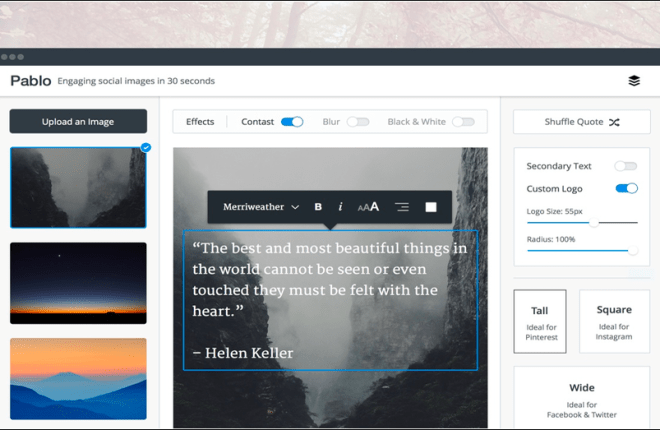The height and width of the screenshot is (430, 660).
Task: Enable the Blur effect
Action: click(x=357, y=122)
